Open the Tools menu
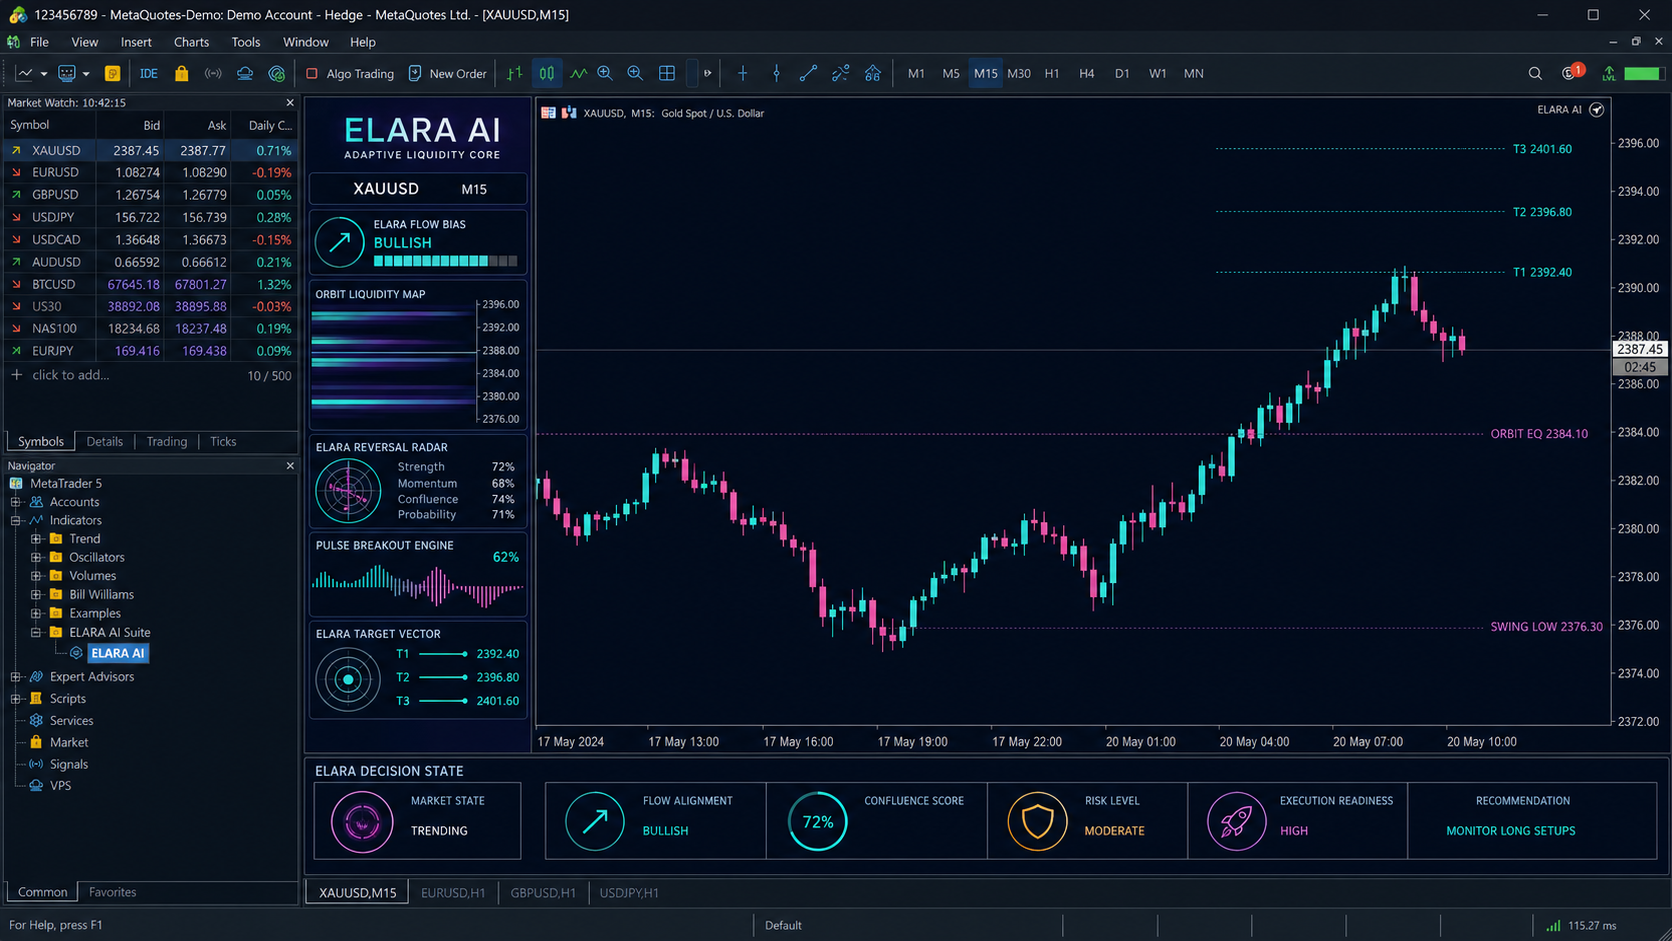 tap(245, 42)
